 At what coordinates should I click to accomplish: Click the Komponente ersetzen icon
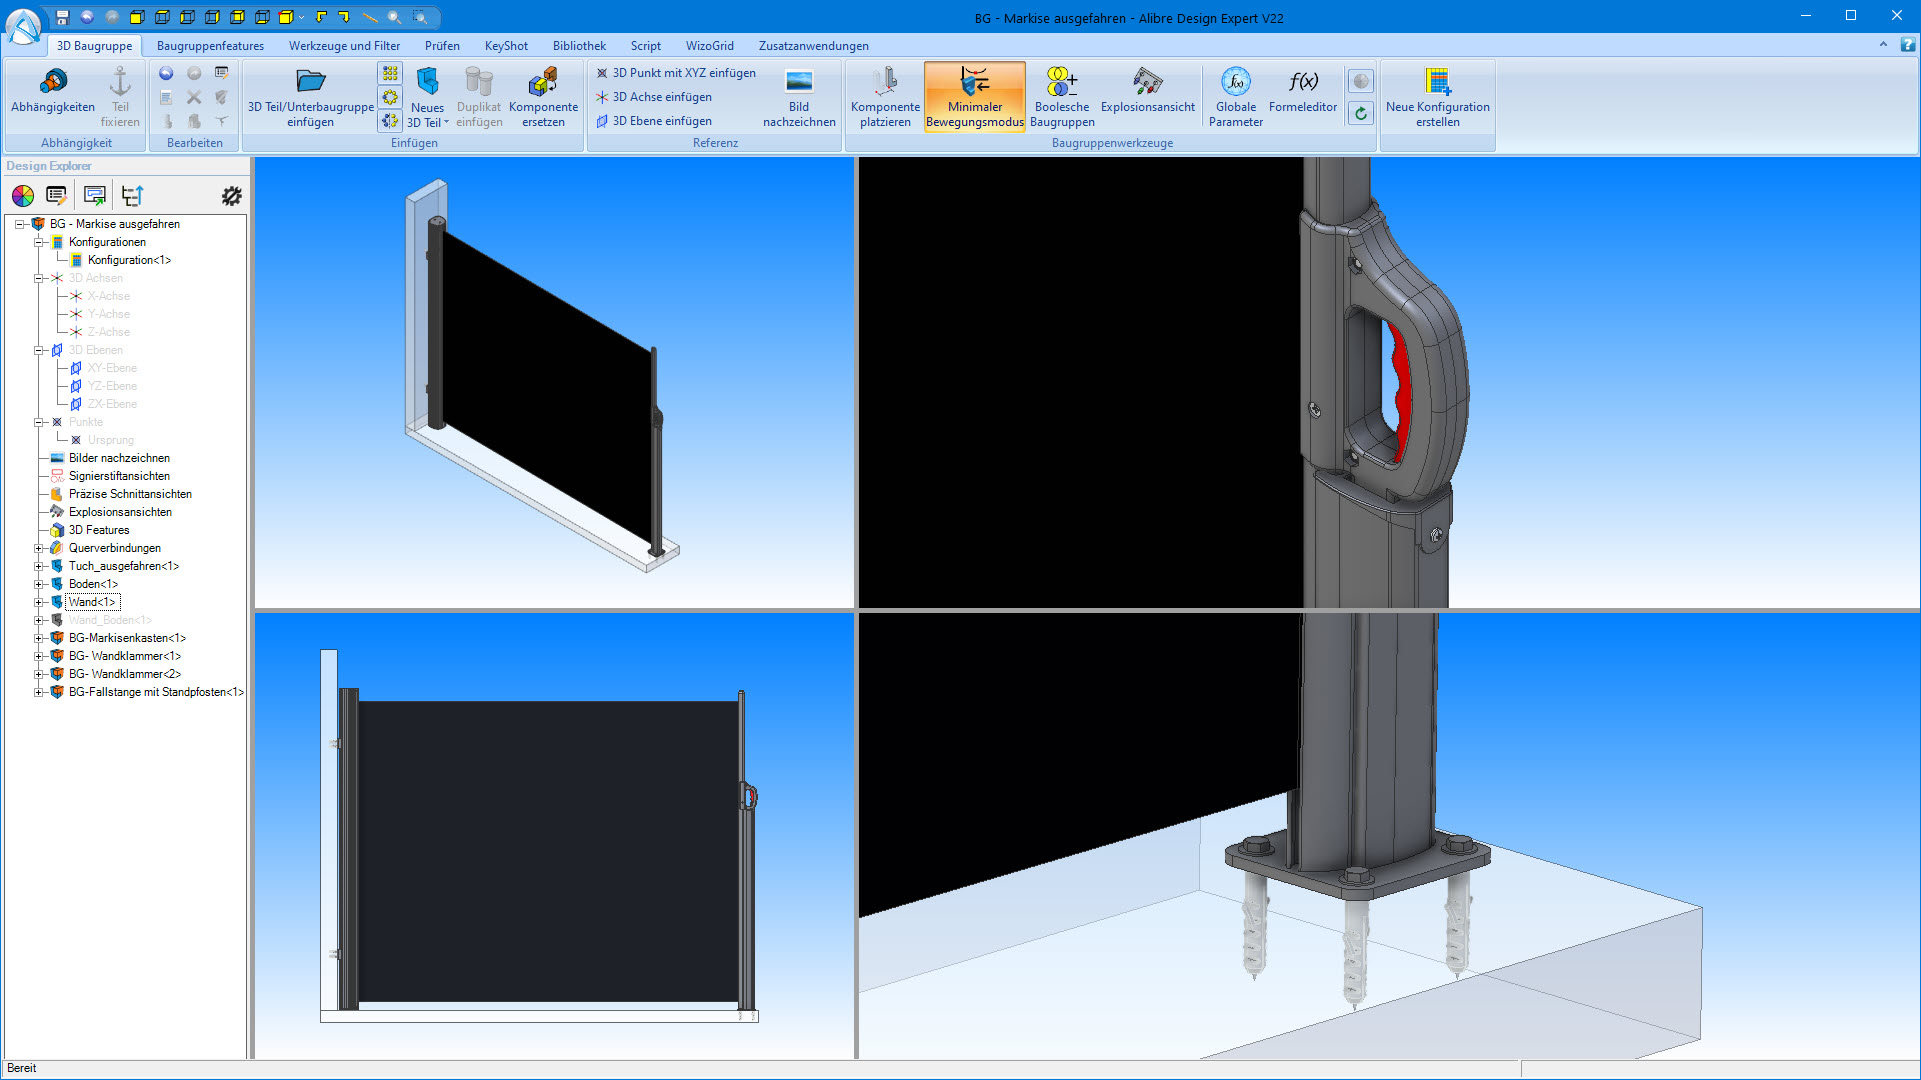click(544, 95)
